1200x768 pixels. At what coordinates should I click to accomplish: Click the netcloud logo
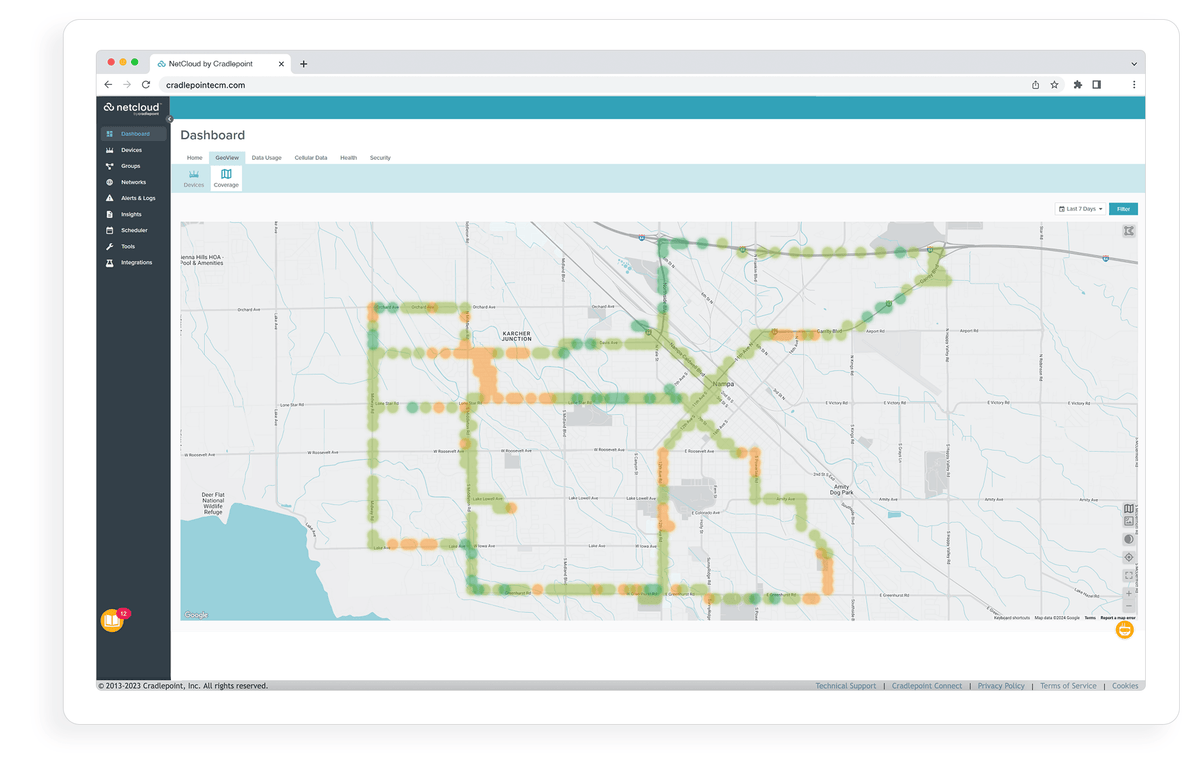coord(131,107)
